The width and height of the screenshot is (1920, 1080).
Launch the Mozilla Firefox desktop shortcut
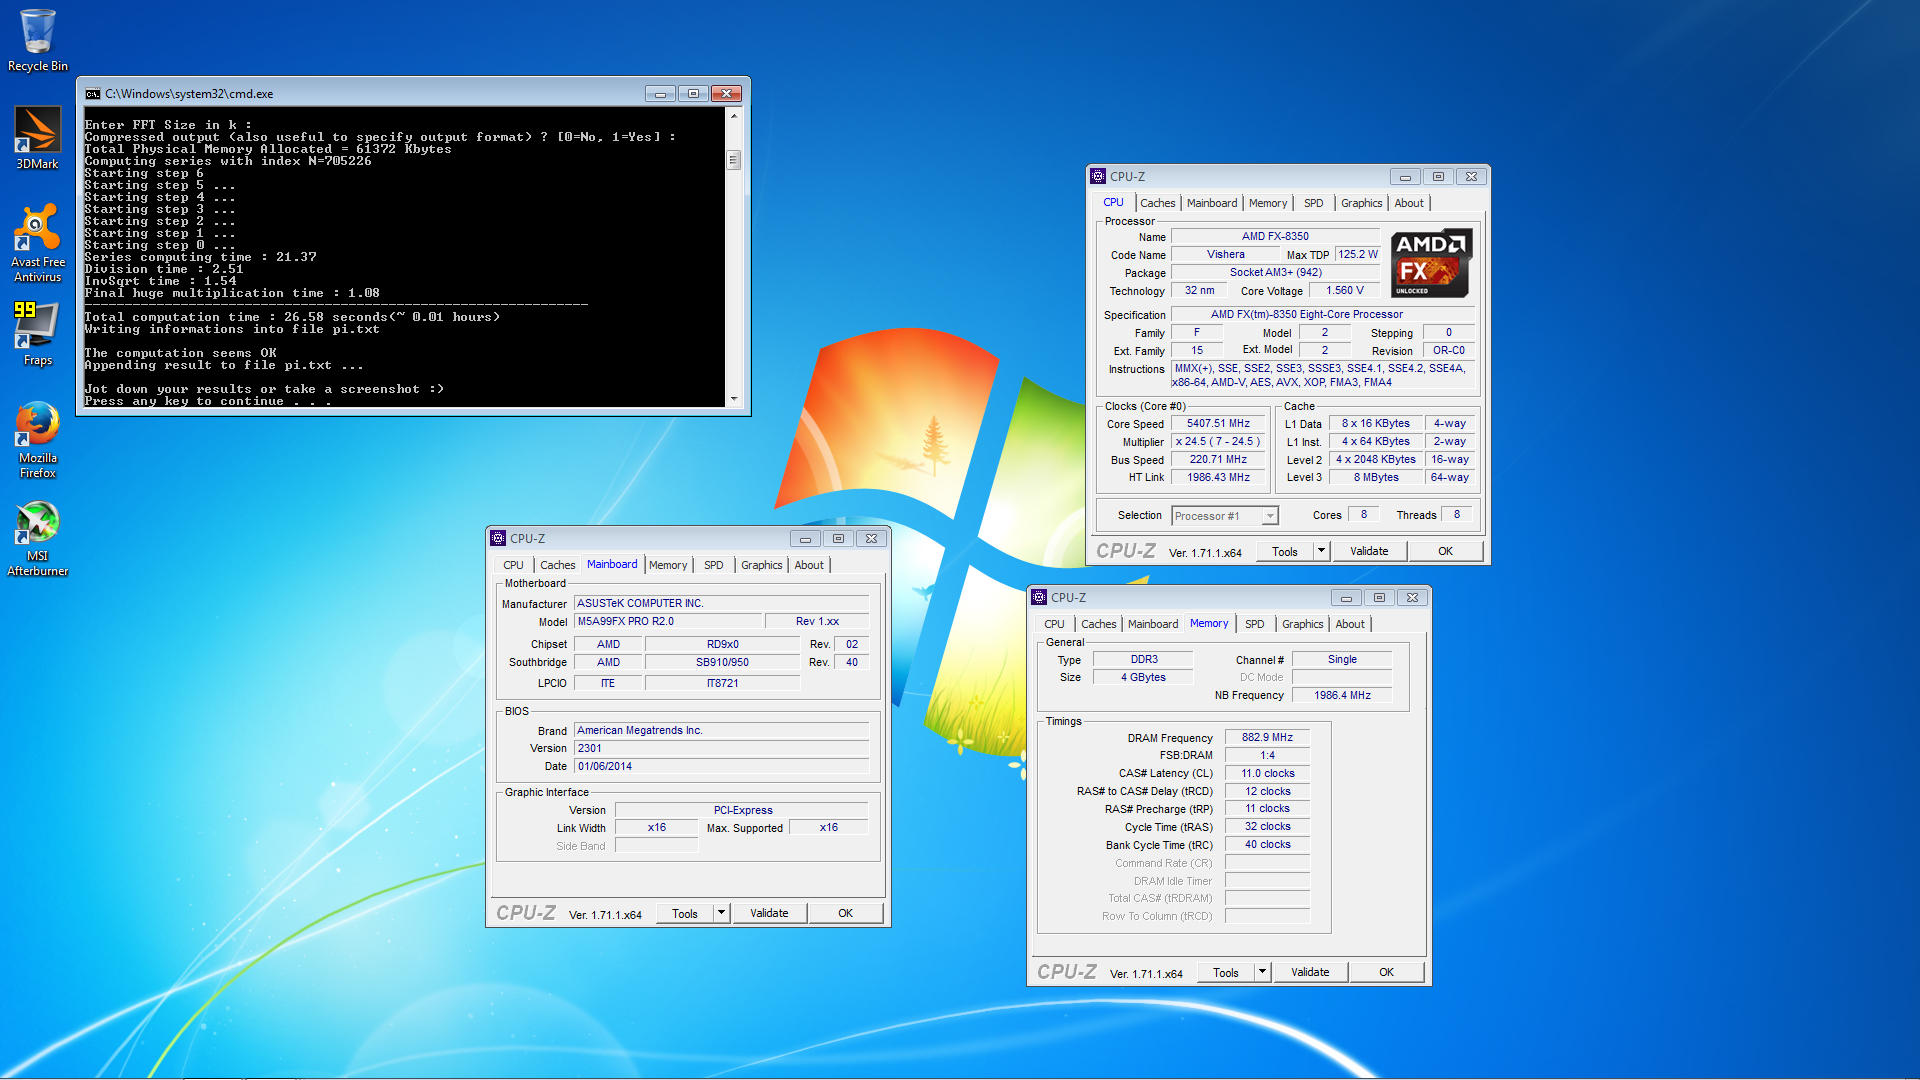coord(37,440)
